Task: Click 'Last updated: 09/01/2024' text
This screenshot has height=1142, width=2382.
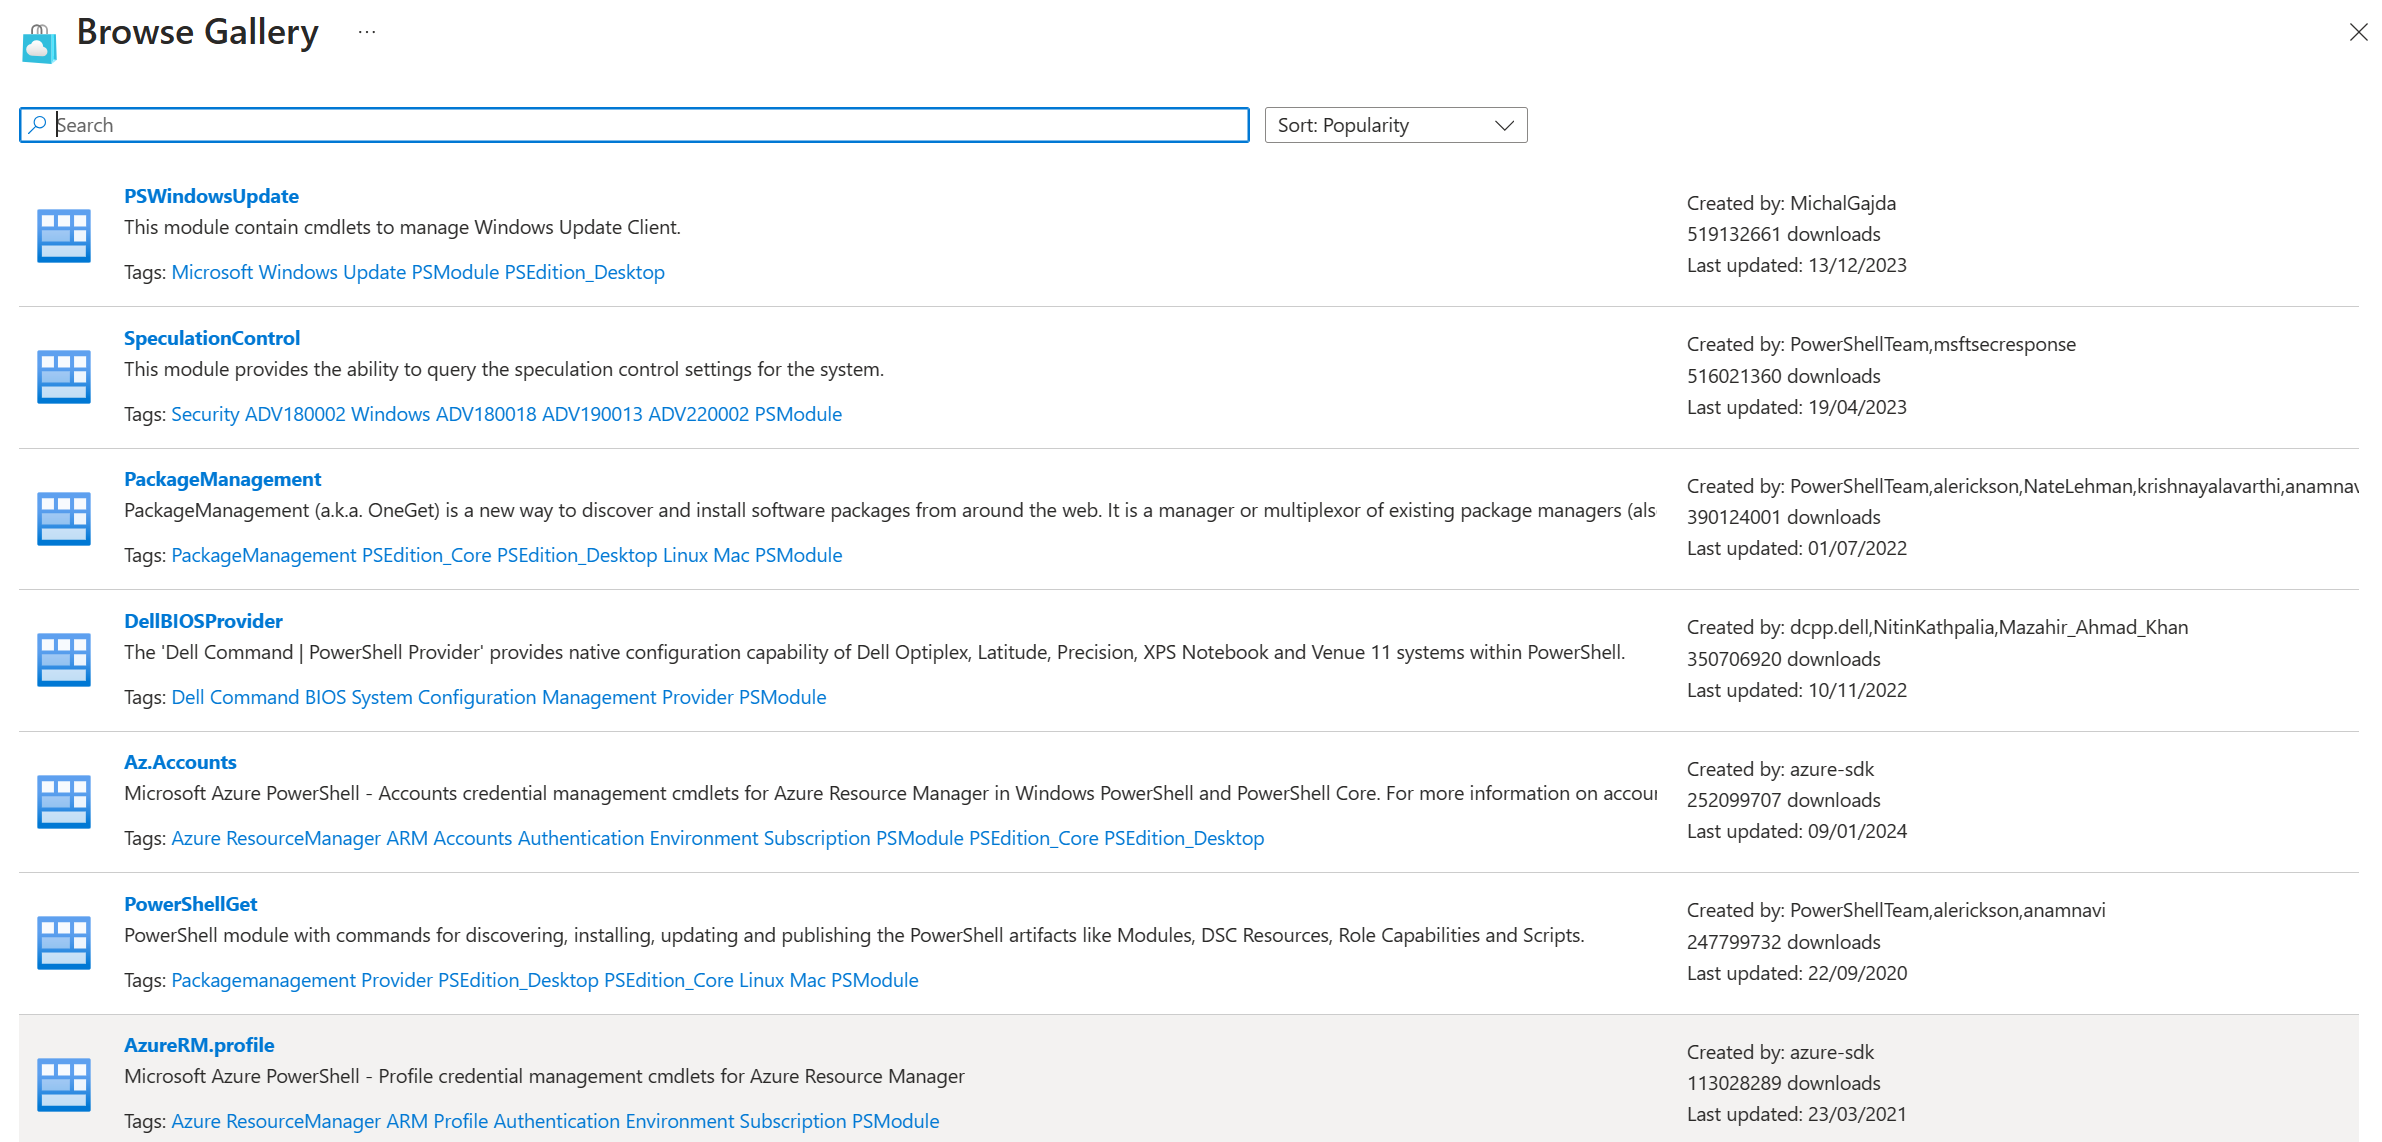Action: 1797,831
